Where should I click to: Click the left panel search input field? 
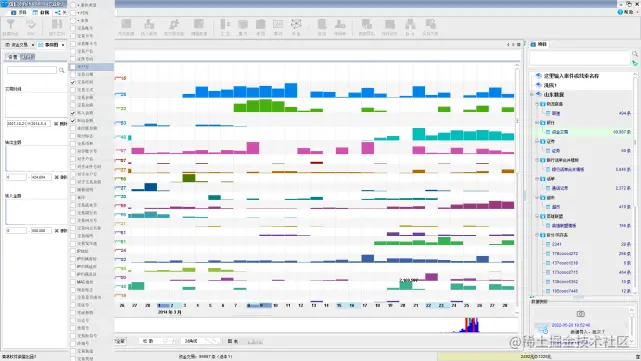tap(32, 70)
